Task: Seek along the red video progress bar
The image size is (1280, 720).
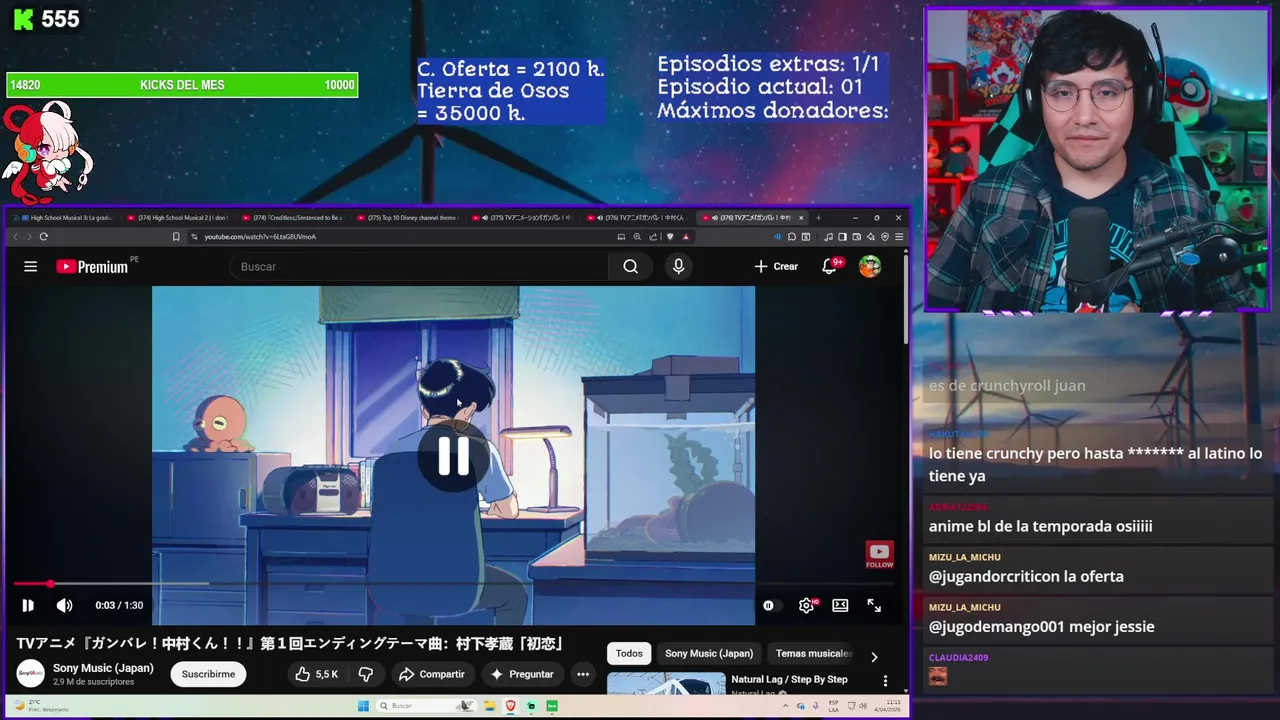Action: 453,584
